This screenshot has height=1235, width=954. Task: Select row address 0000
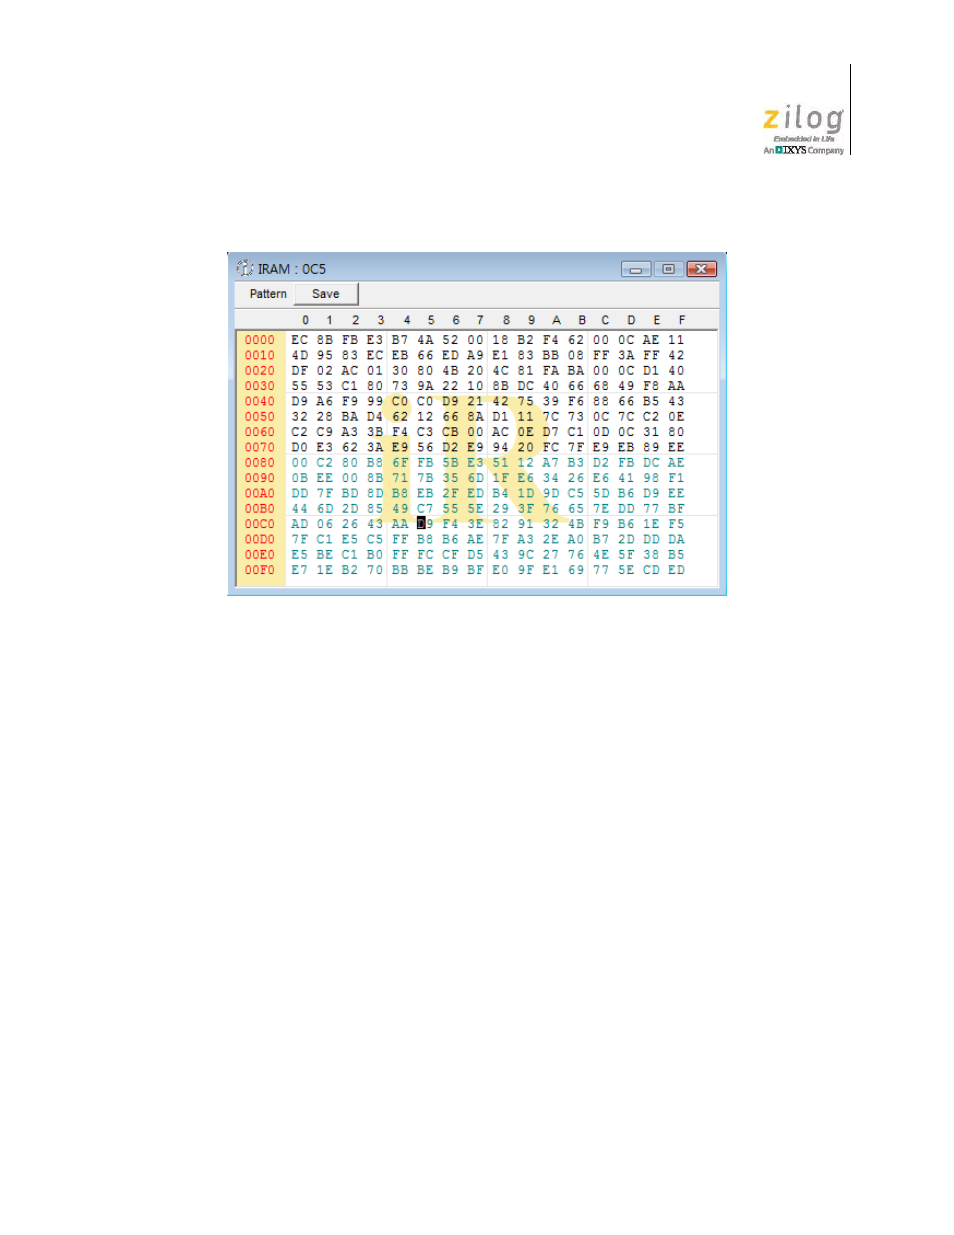[260, 340]
